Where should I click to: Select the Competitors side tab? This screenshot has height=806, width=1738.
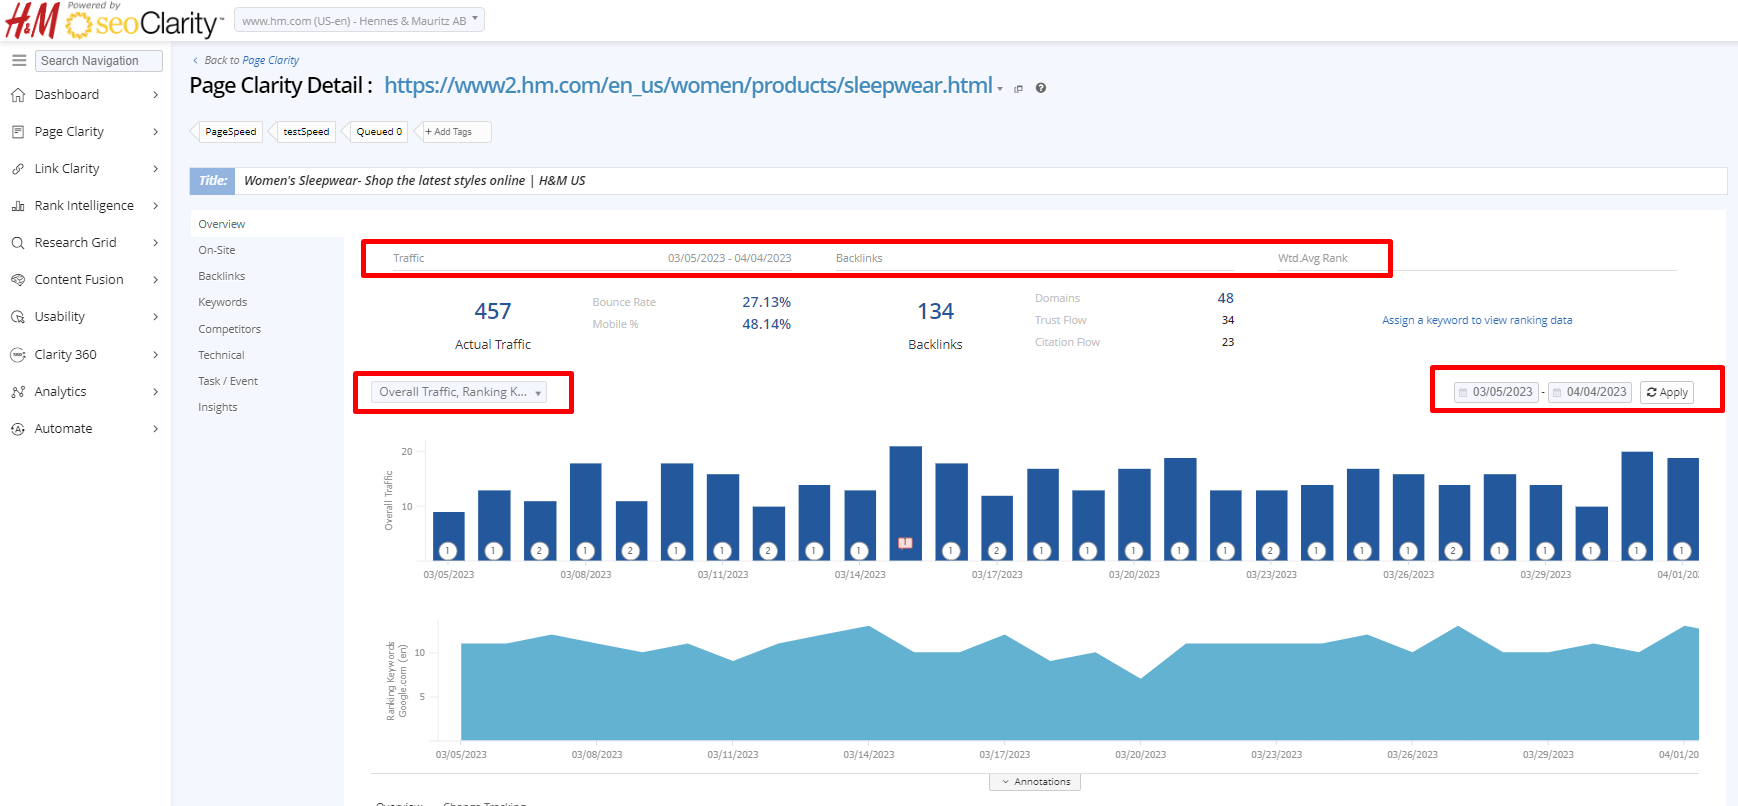[229, 329]
